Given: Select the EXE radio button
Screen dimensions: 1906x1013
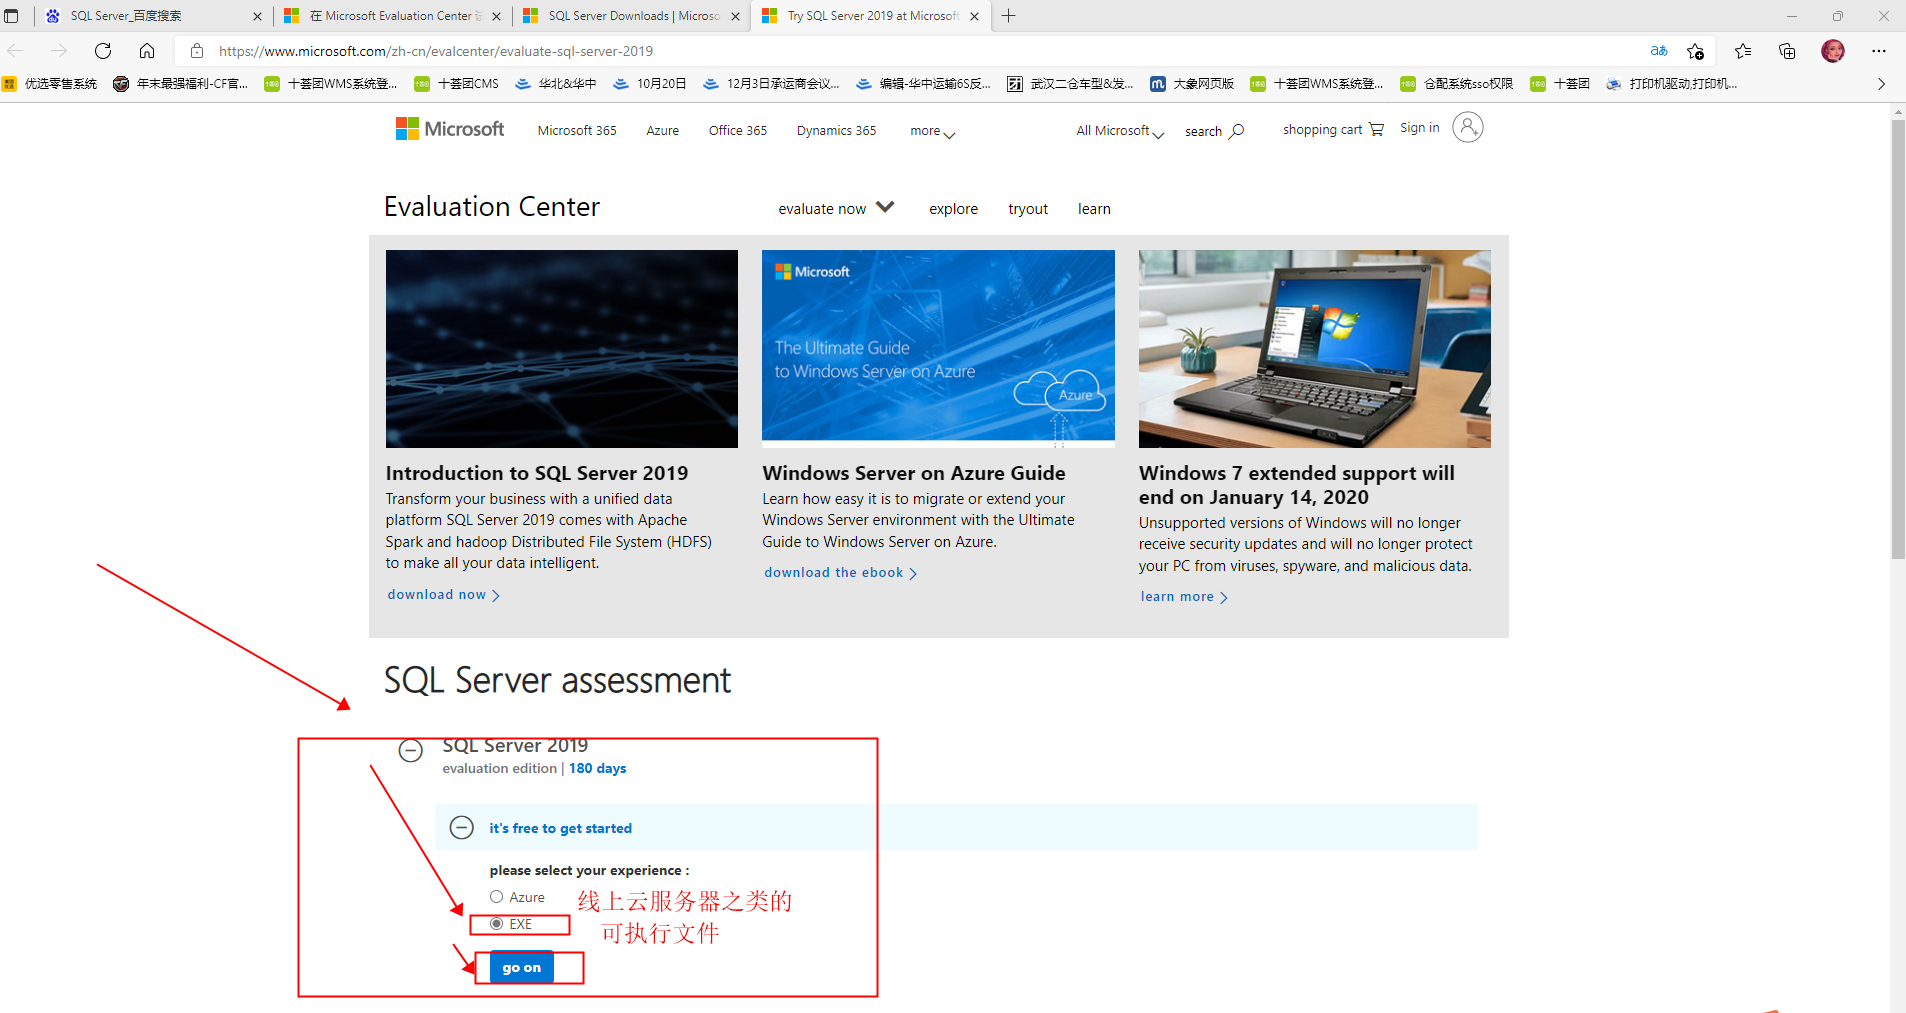Looking at the screenshot, I should pyautogui.click(x=497, y=923).
